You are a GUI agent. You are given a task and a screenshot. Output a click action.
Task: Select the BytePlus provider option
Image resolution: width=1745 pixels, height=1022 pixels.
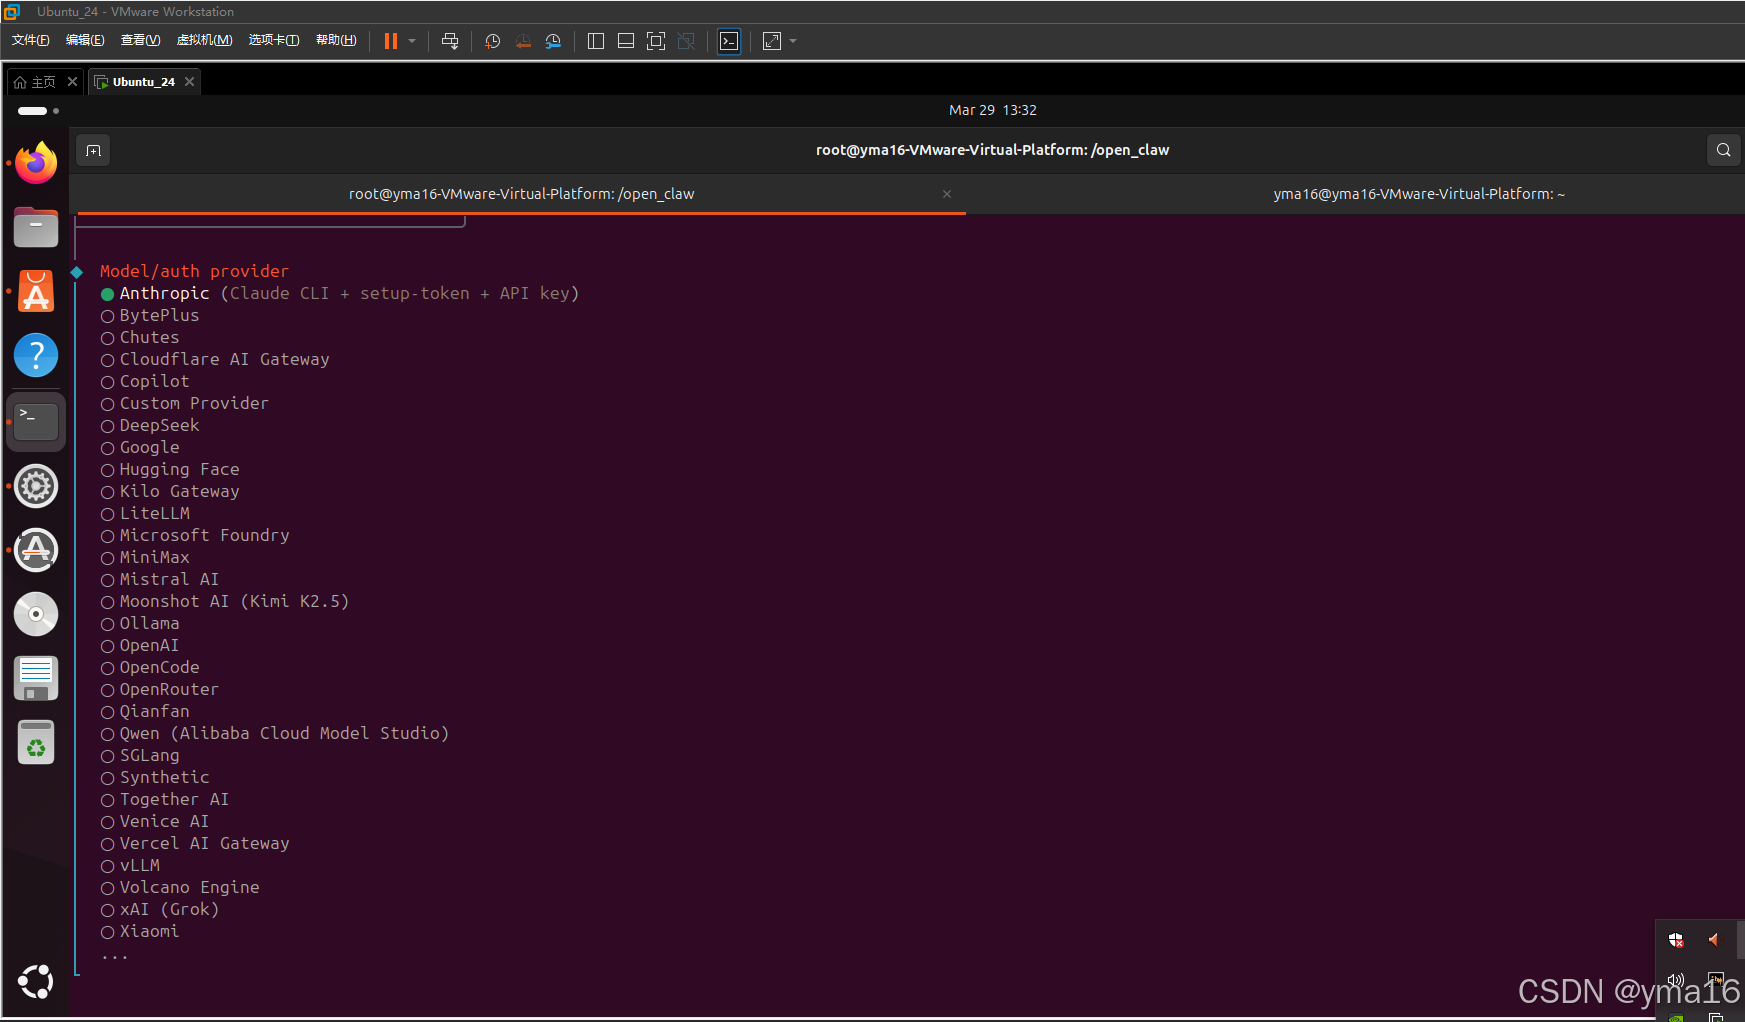pos(150,316)
